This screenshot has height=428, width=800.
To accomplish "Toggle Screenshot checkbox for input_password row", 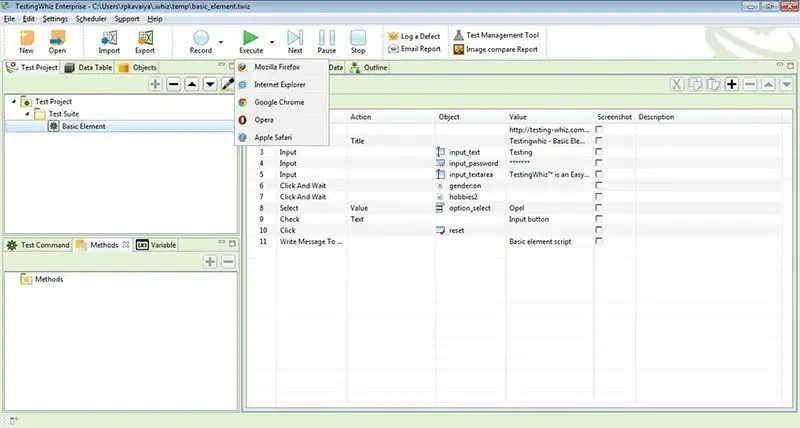I will (x=599, y=163).
